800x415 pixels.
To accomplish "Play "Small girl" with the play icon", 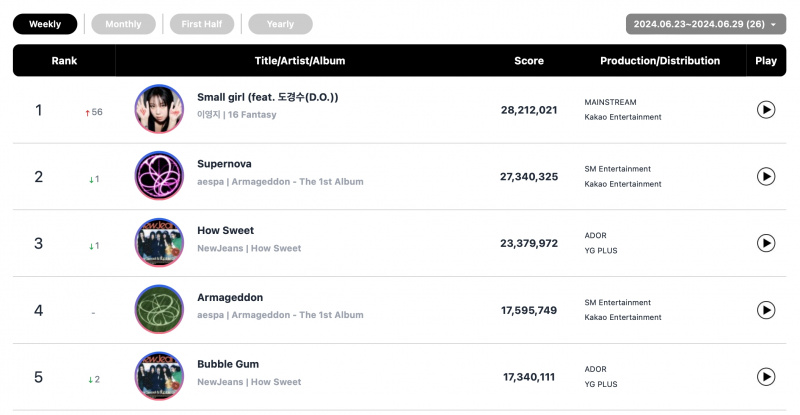I will pyautogui.click(x=765, y=110).
